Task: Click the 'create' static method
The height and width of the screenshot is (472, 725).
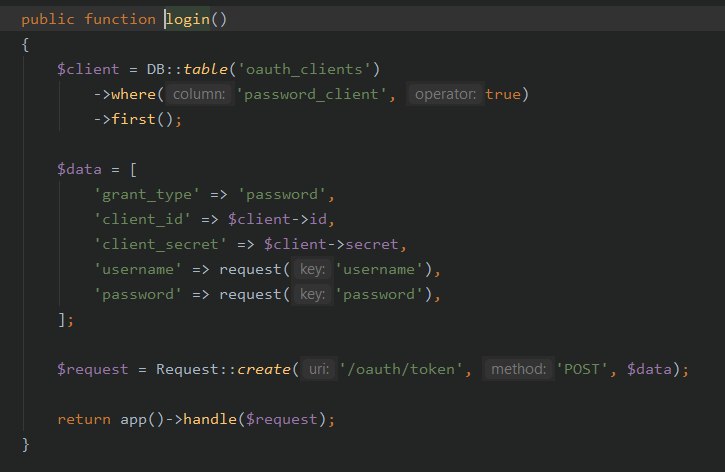Action: 264,369
